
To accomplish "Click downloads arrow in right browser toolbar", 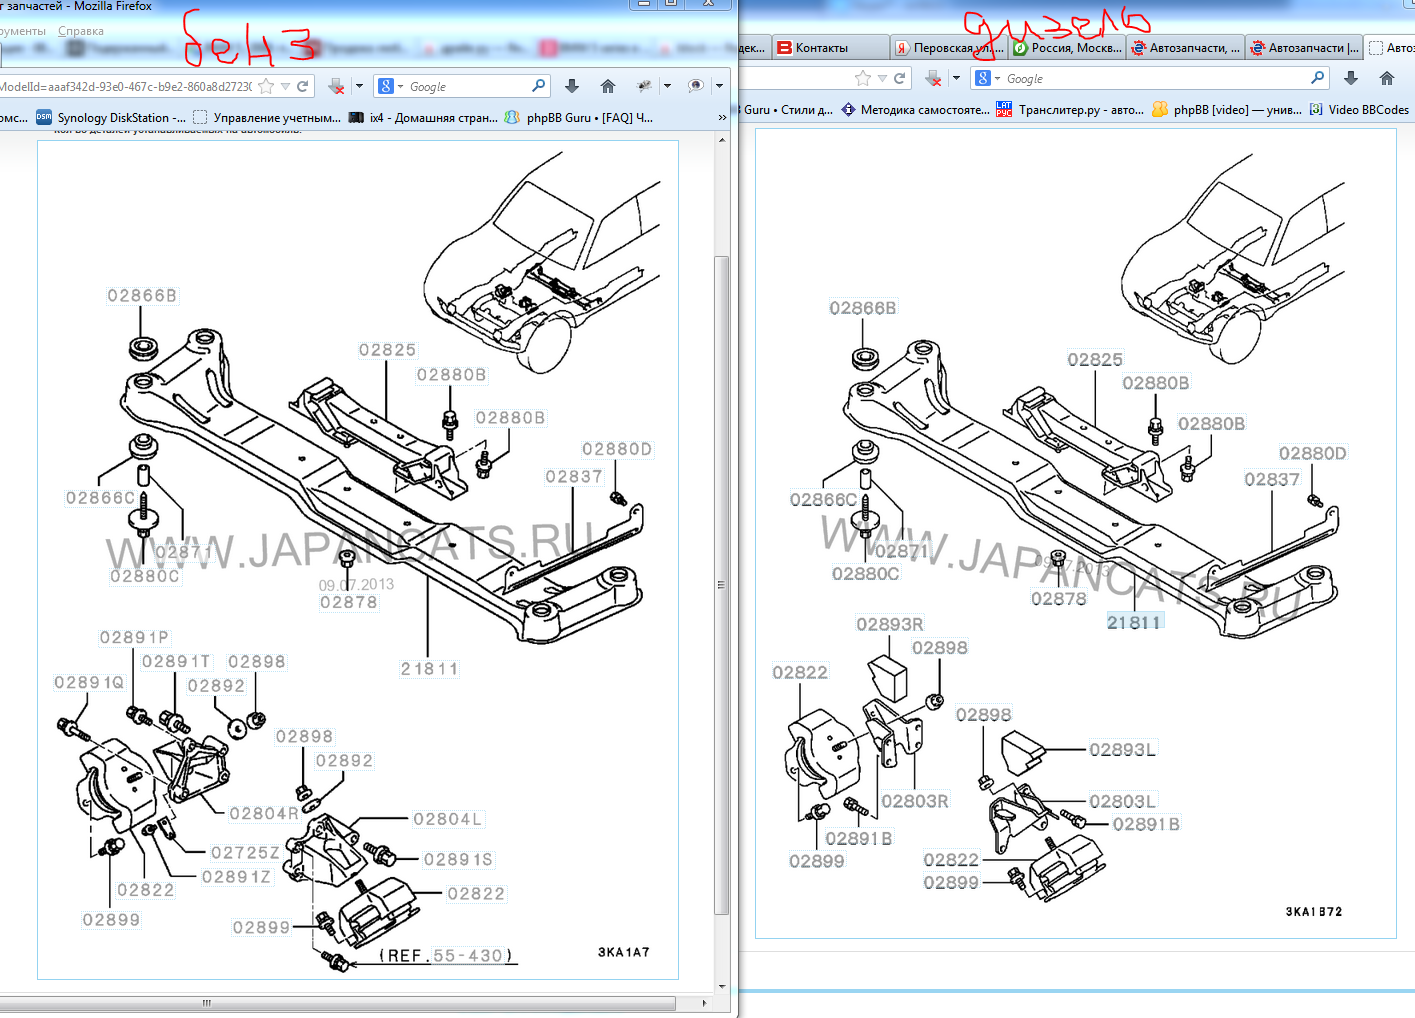I will tap(1351, 78).
